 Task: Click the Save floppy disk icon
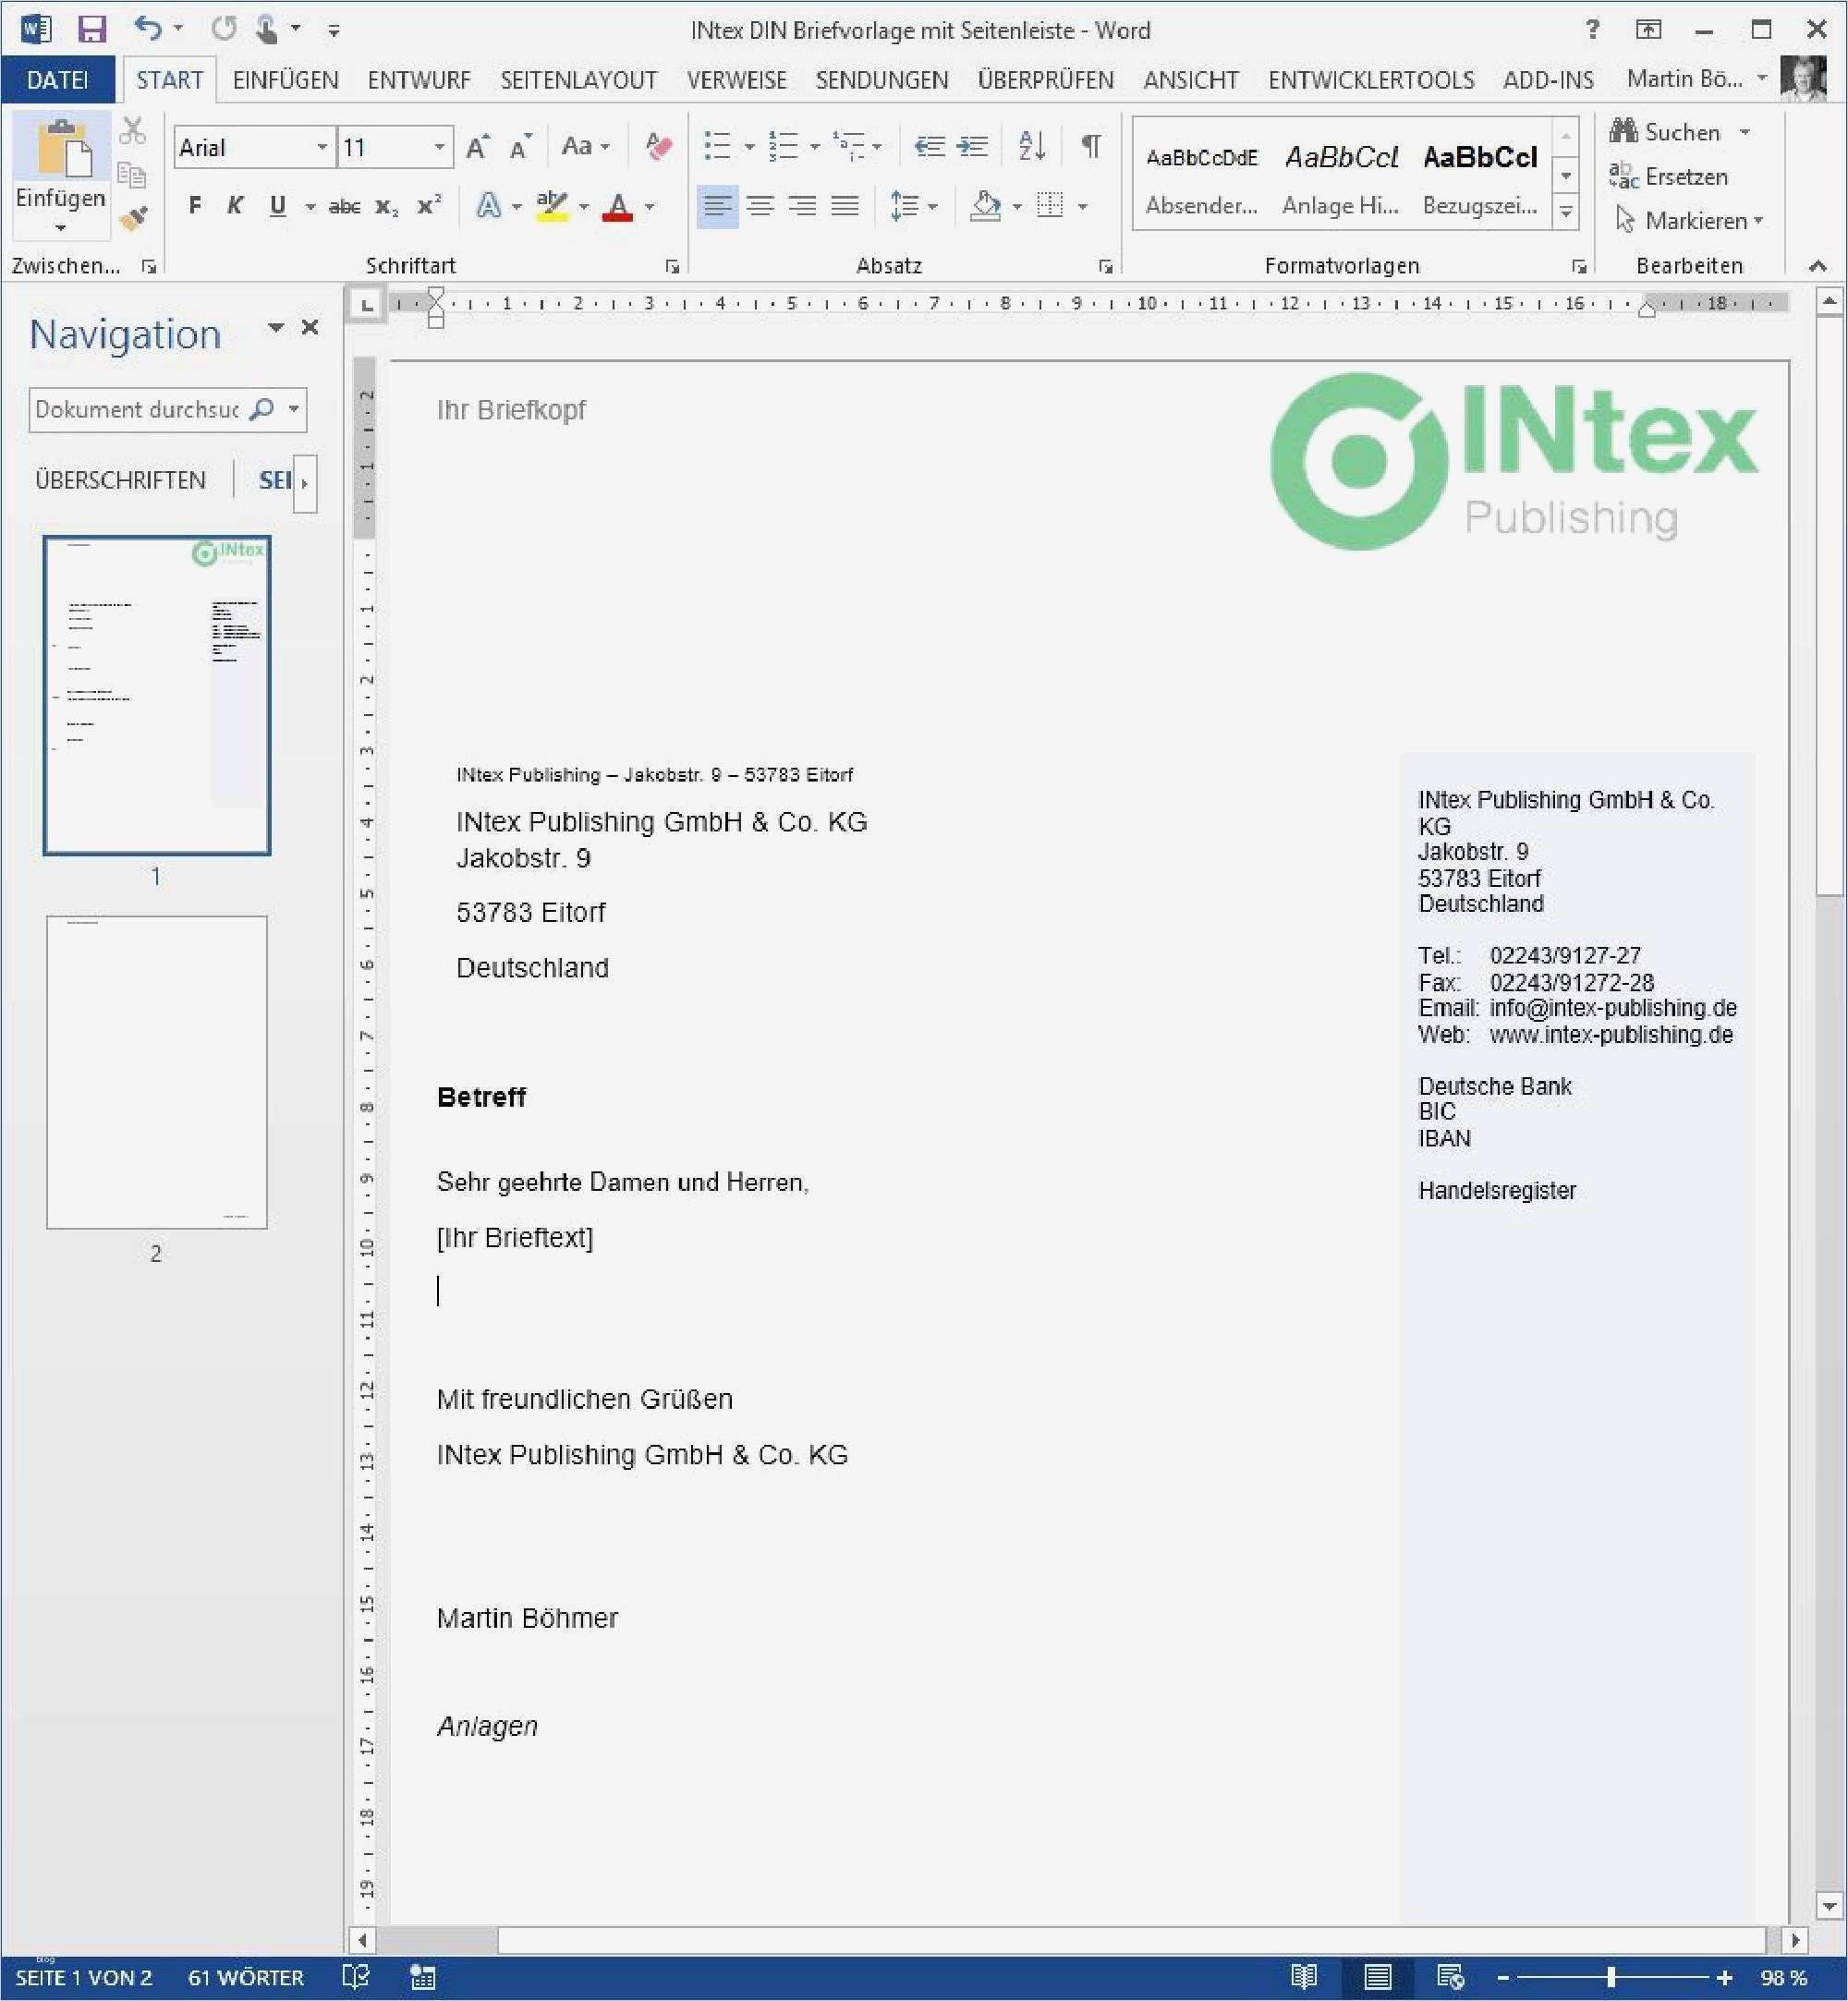[92, 29]
